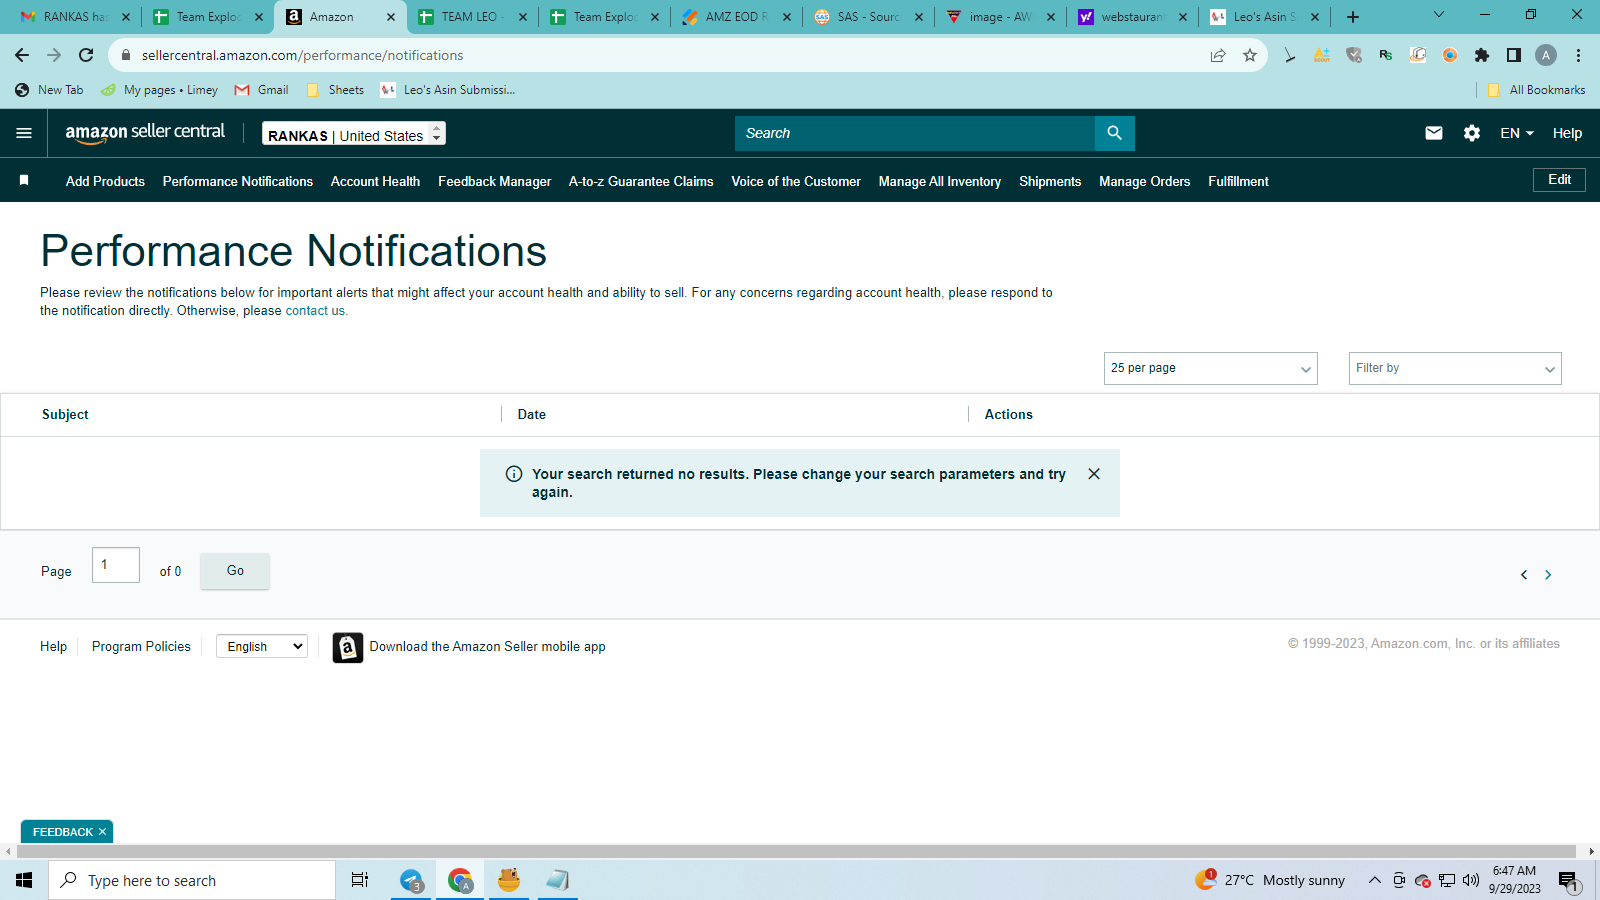Open the messages envelope icon
Screen dimensions: 1600x900
pos(1434,133)
